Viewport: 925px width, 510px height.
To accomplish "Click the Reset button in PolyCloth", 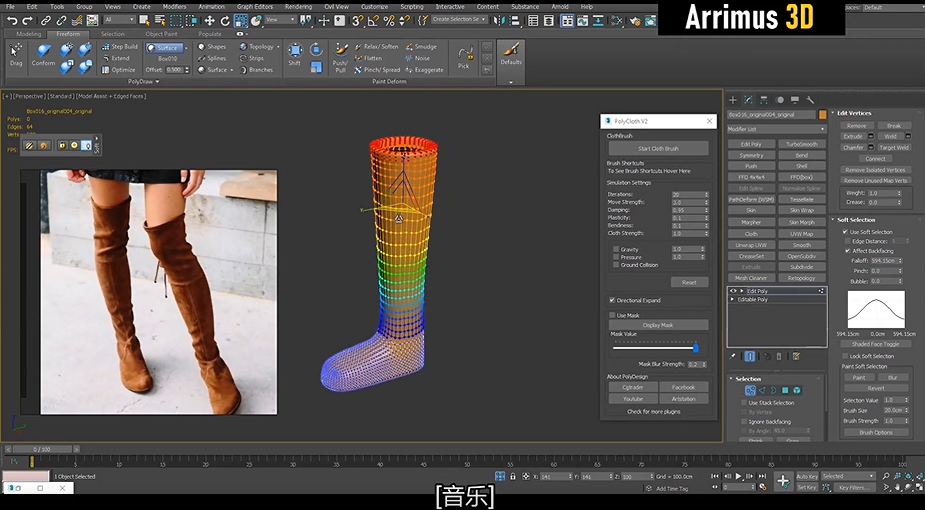I will click(x=689, y=282).
